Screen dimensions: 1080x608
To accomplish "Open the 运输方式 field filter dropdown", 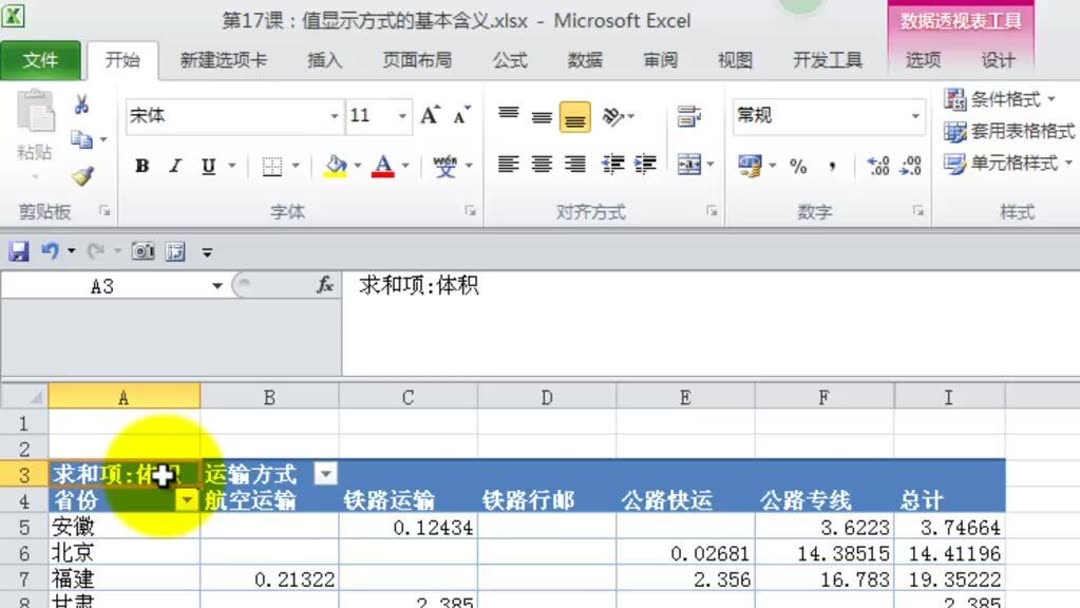I will [326, 473].
